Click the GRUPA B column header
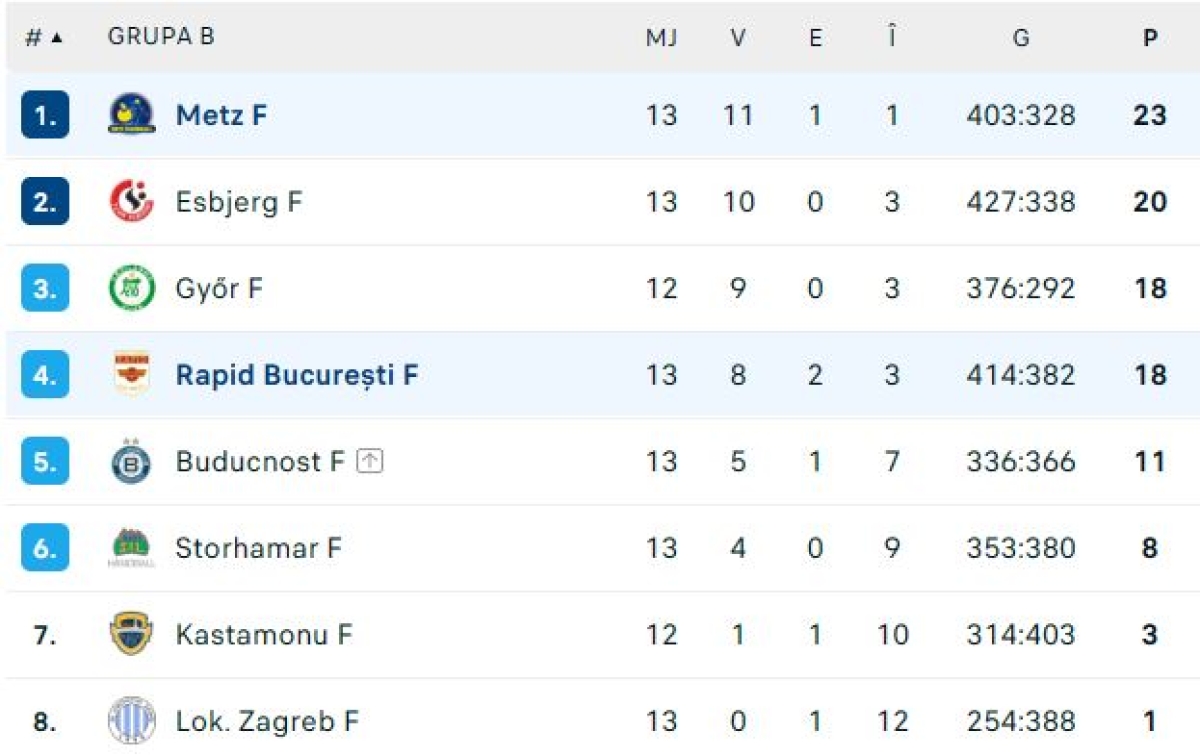Screen dimensions: 1200x756 click(x=161, y=37)
